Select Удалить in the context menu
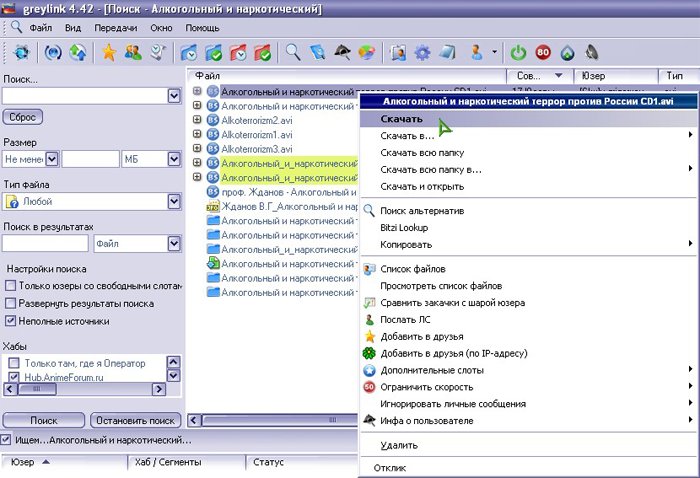 [529, 445]
